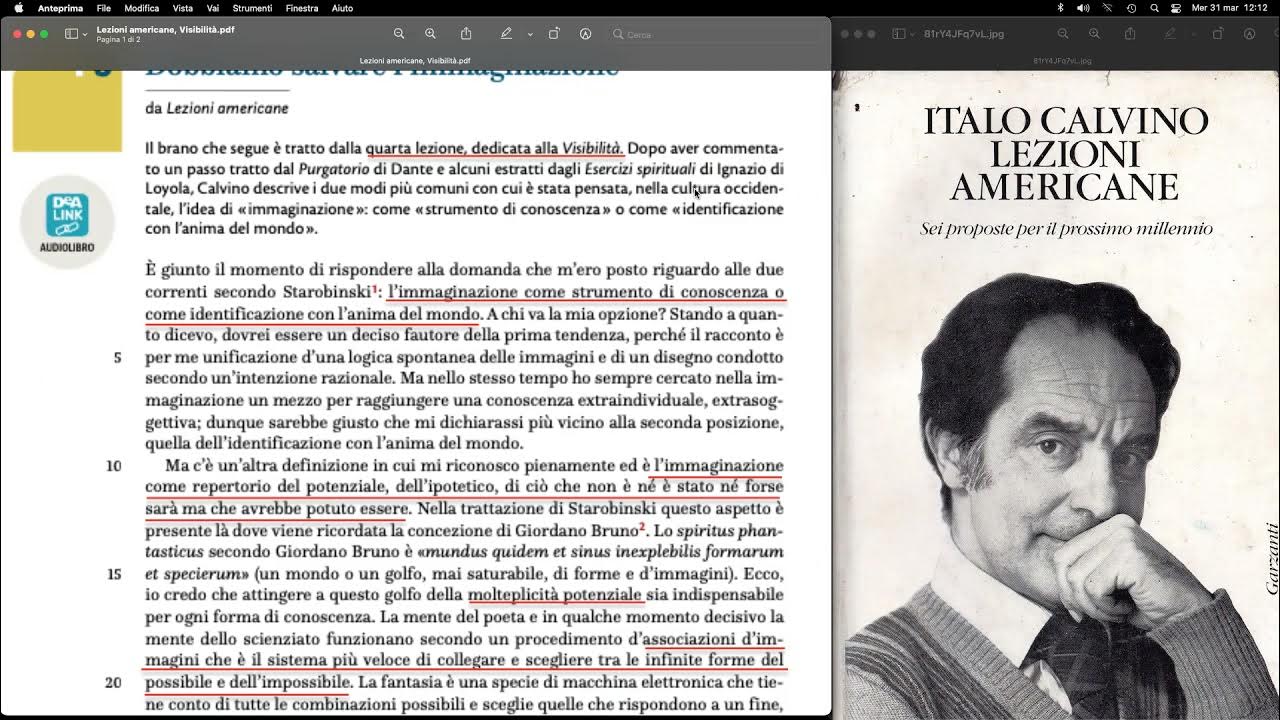1280x720 pixels.
Task: Open the File menu
Action: click(104, 8)
